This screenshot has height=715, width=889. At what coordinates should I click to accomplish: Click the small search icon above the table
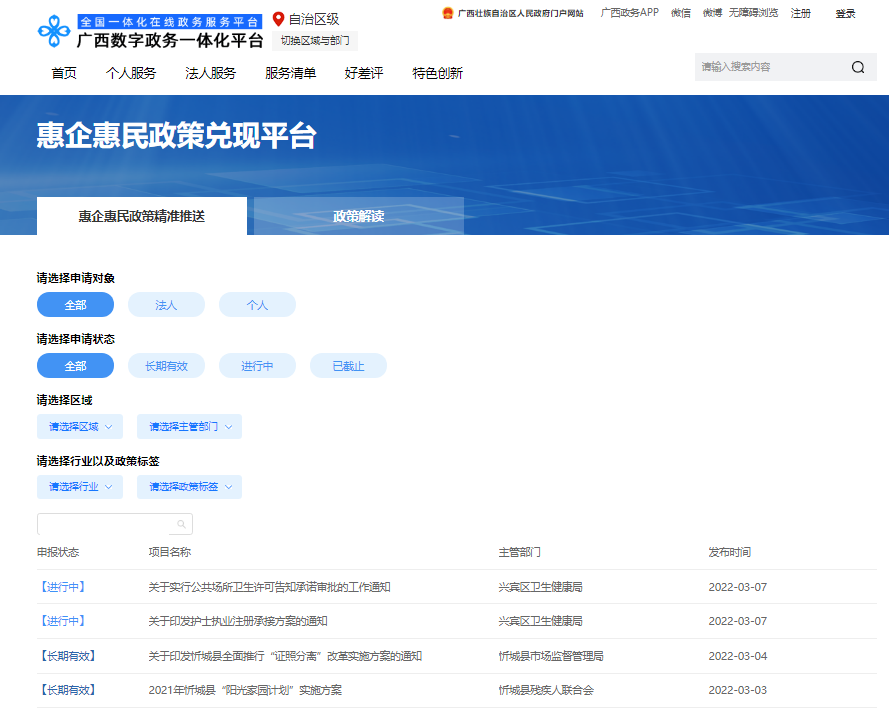click(181, 524)
